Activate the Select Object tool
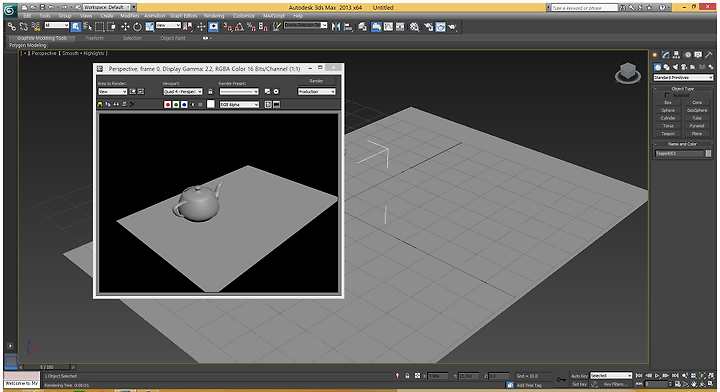Viewport: 720px width, 392px height. point(76,27)
